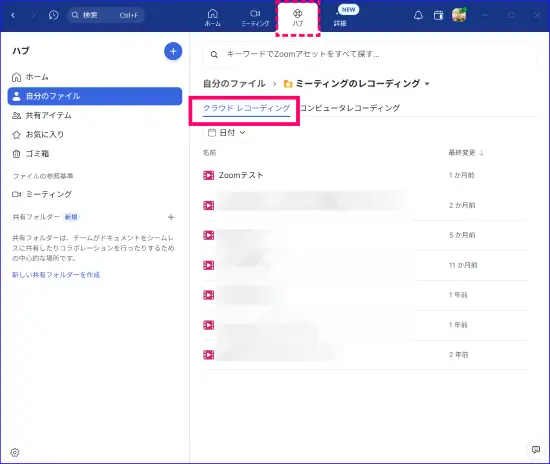The width and height of the screenshot is (550, 464).
Task: Switch to コンピュータレコーディング tab
Action: tap(350, 108)
